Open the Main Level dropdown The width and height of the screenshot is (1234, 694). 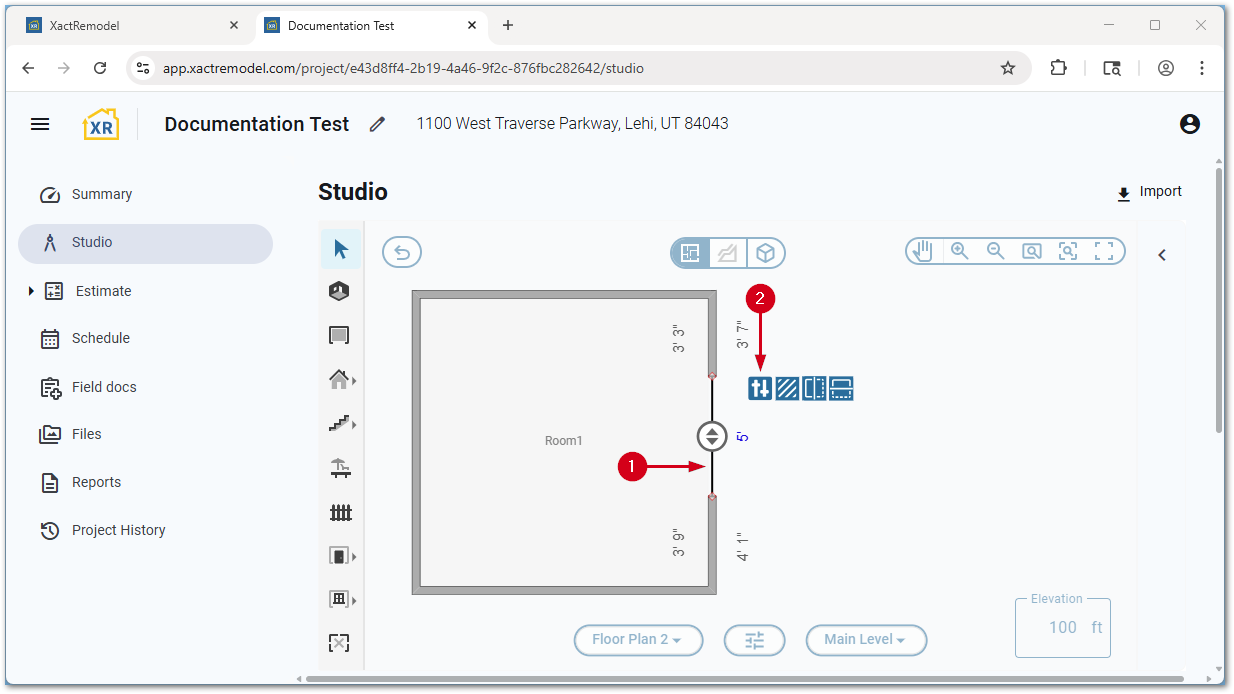click(x=865, y=640)
